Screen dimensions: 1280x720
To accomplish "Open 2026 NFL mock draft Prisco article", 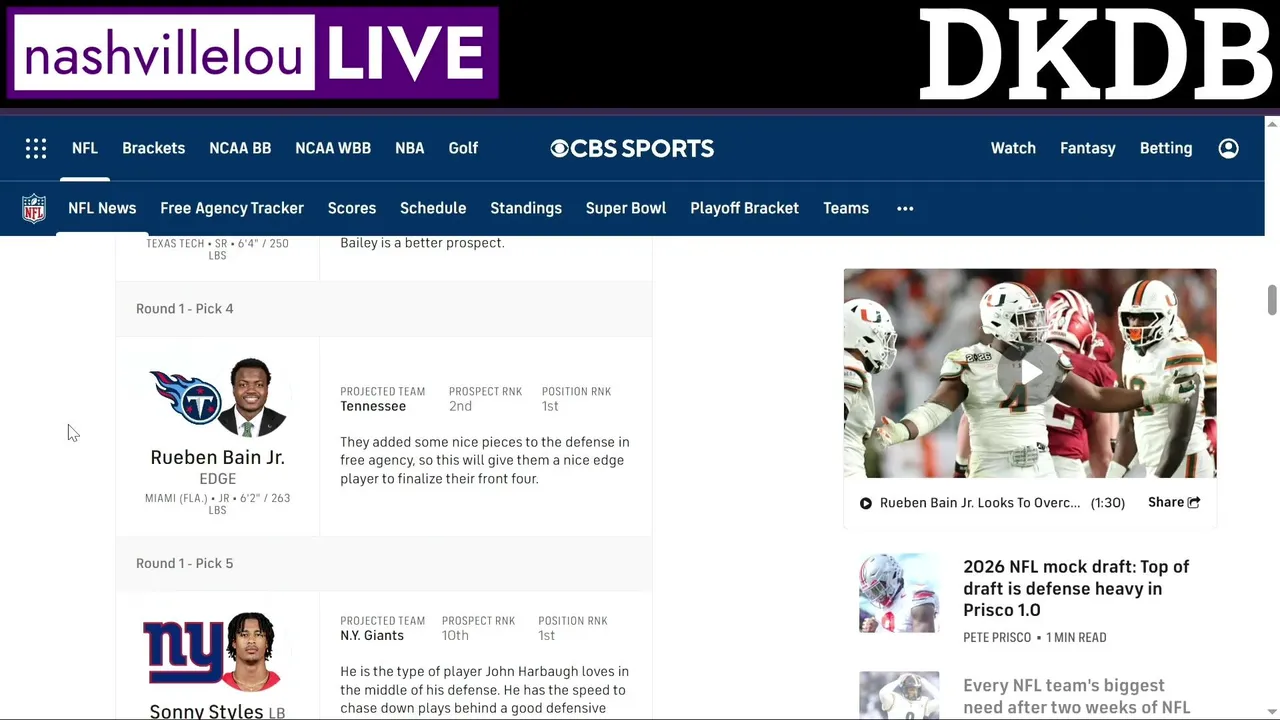I will pyautogui.click(x=1076, y=588).
